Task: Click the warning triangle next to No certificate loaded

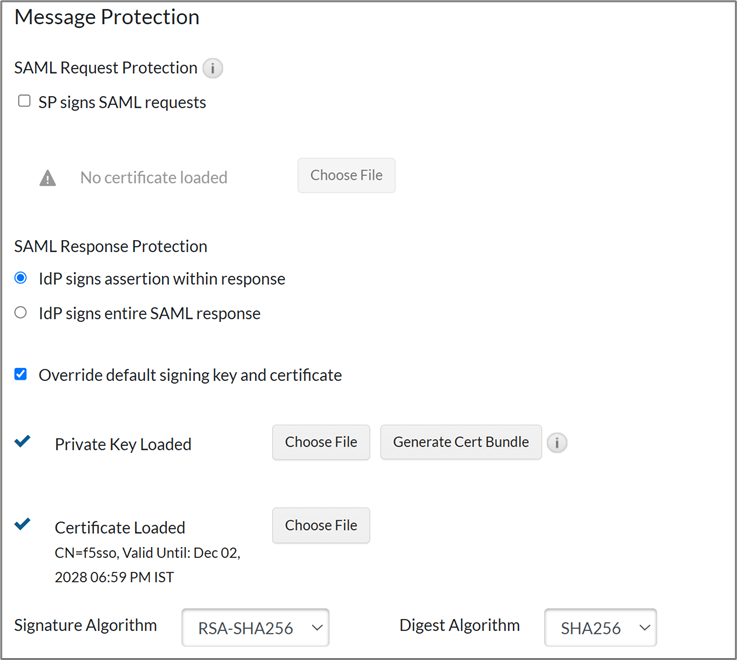Action: 48,178
